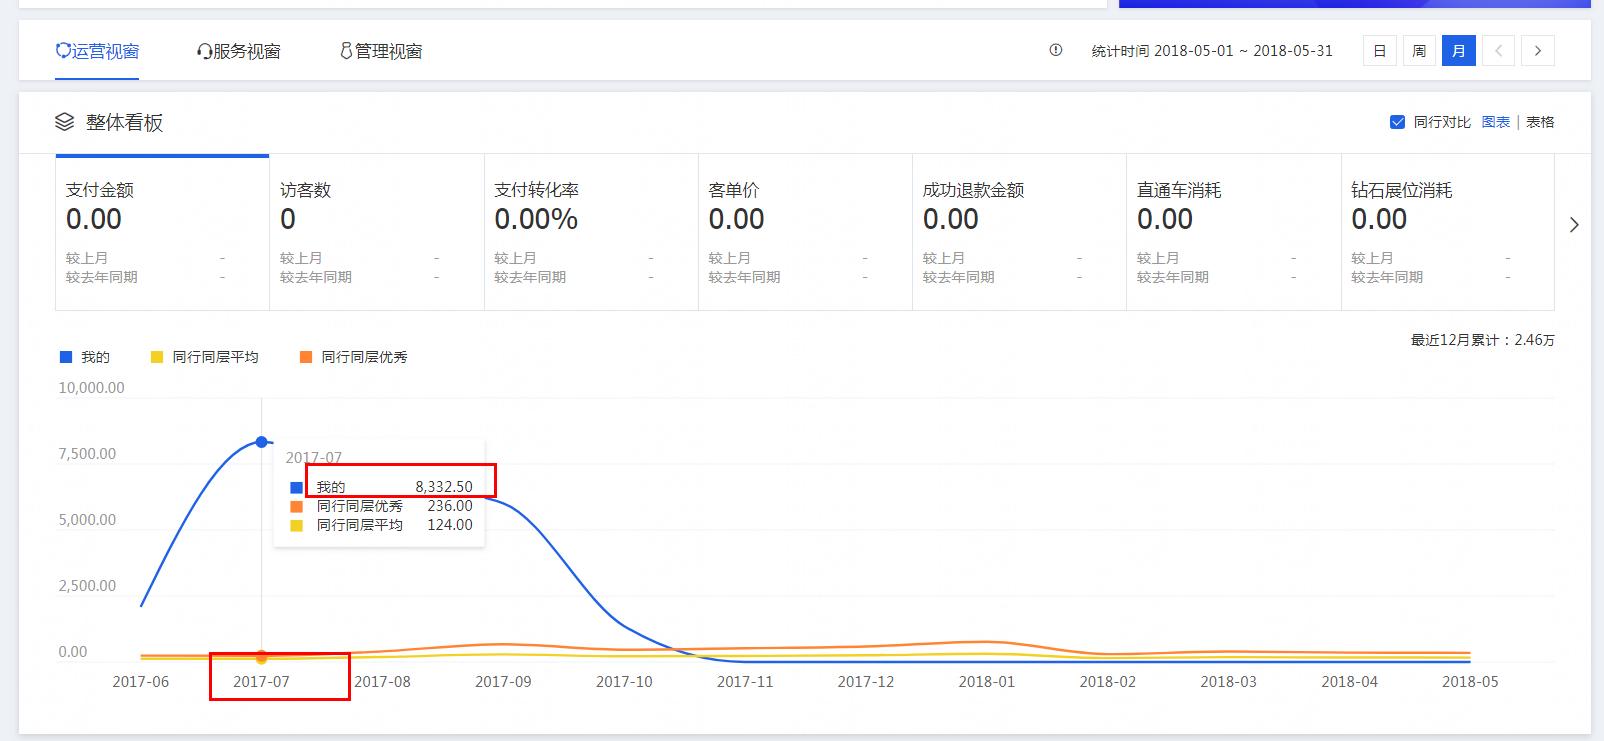The height and width of the screenshot is (741, 1604).
Task: Click the 2018-03 axis label
Action: tap(1228, 682)
